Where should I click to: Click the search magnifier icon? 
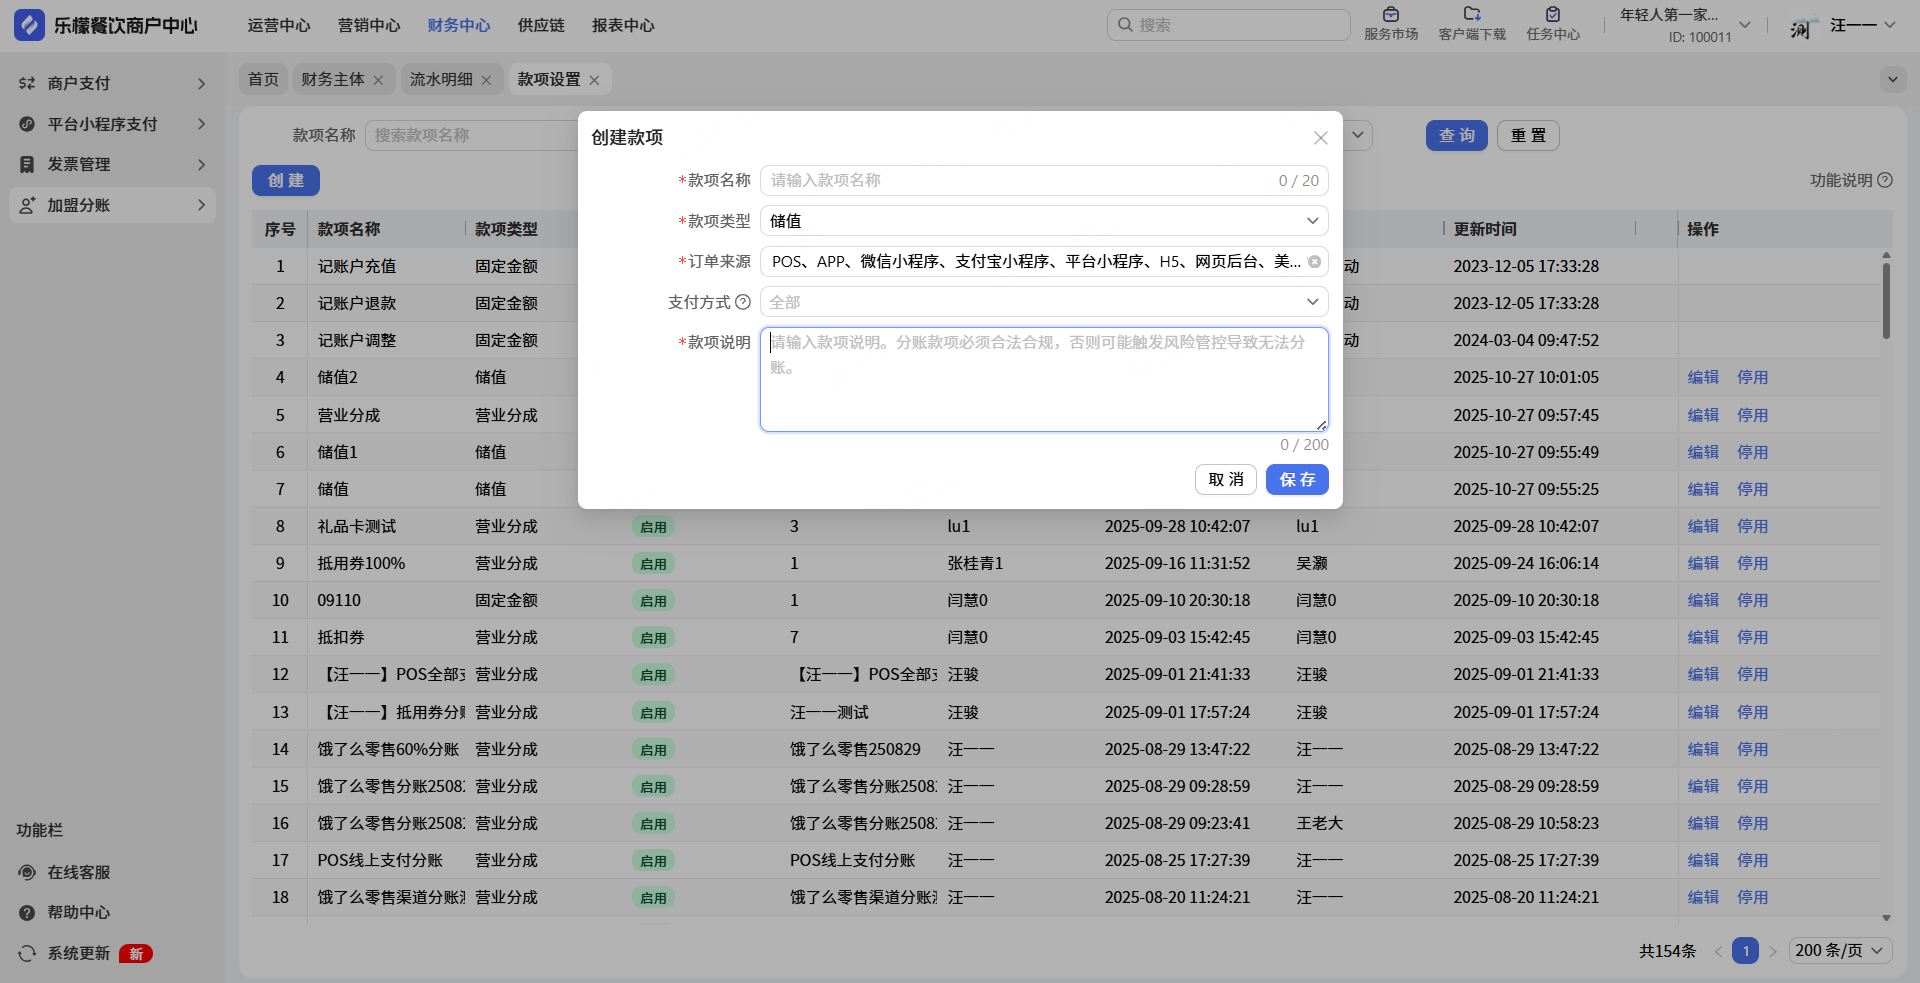tap(1125, 25)
